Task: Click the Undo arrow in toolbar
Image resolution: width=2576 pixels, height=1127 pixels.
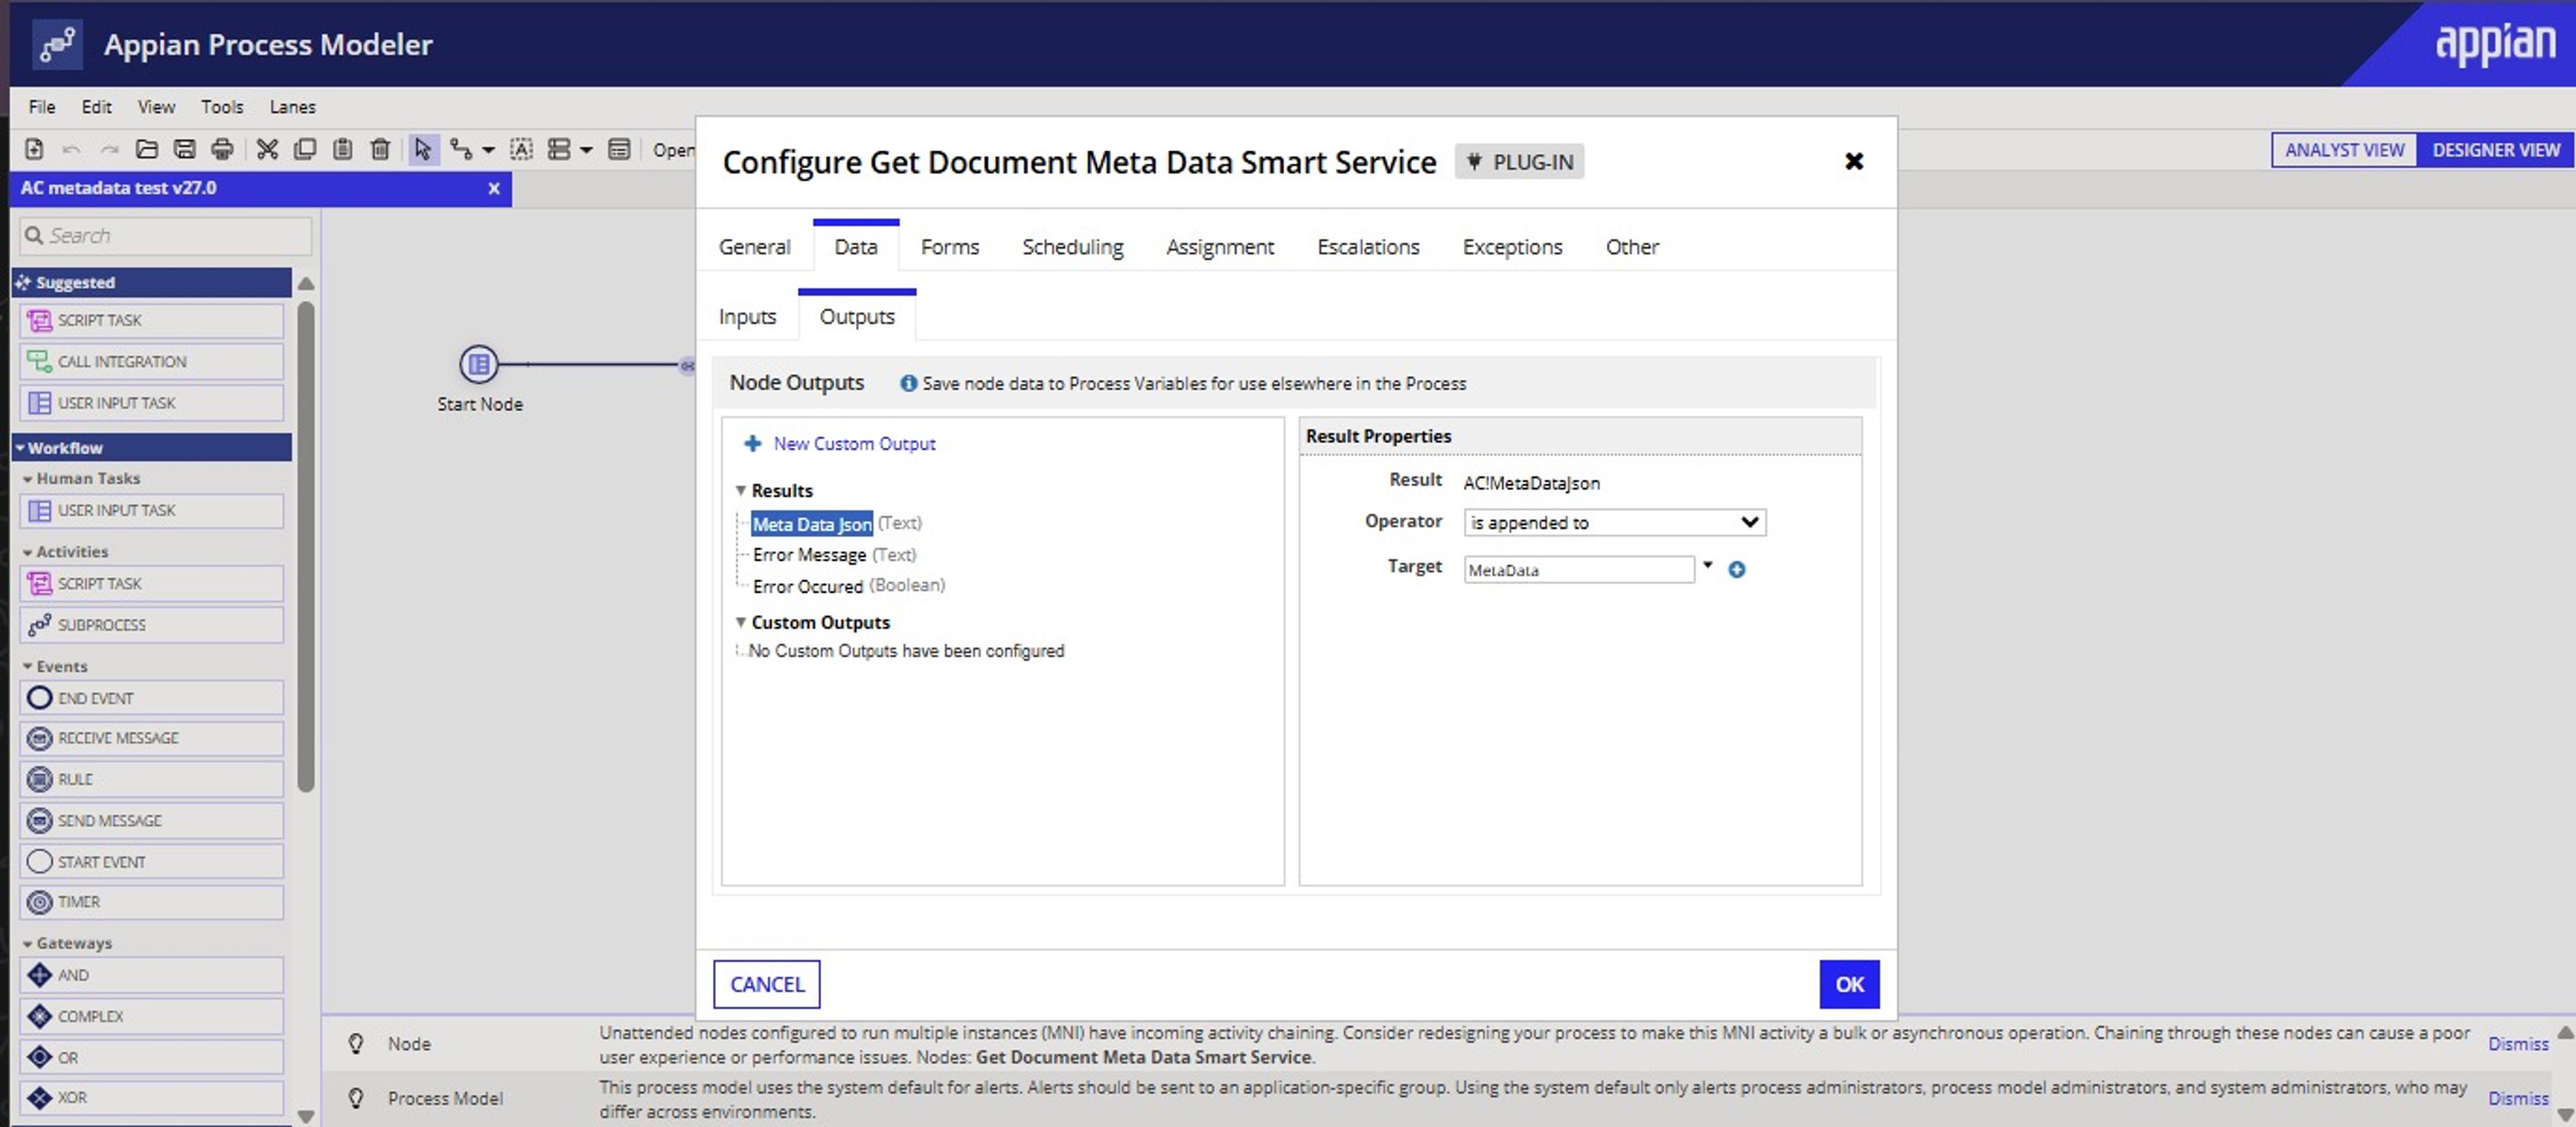Action: coord(71,149)
